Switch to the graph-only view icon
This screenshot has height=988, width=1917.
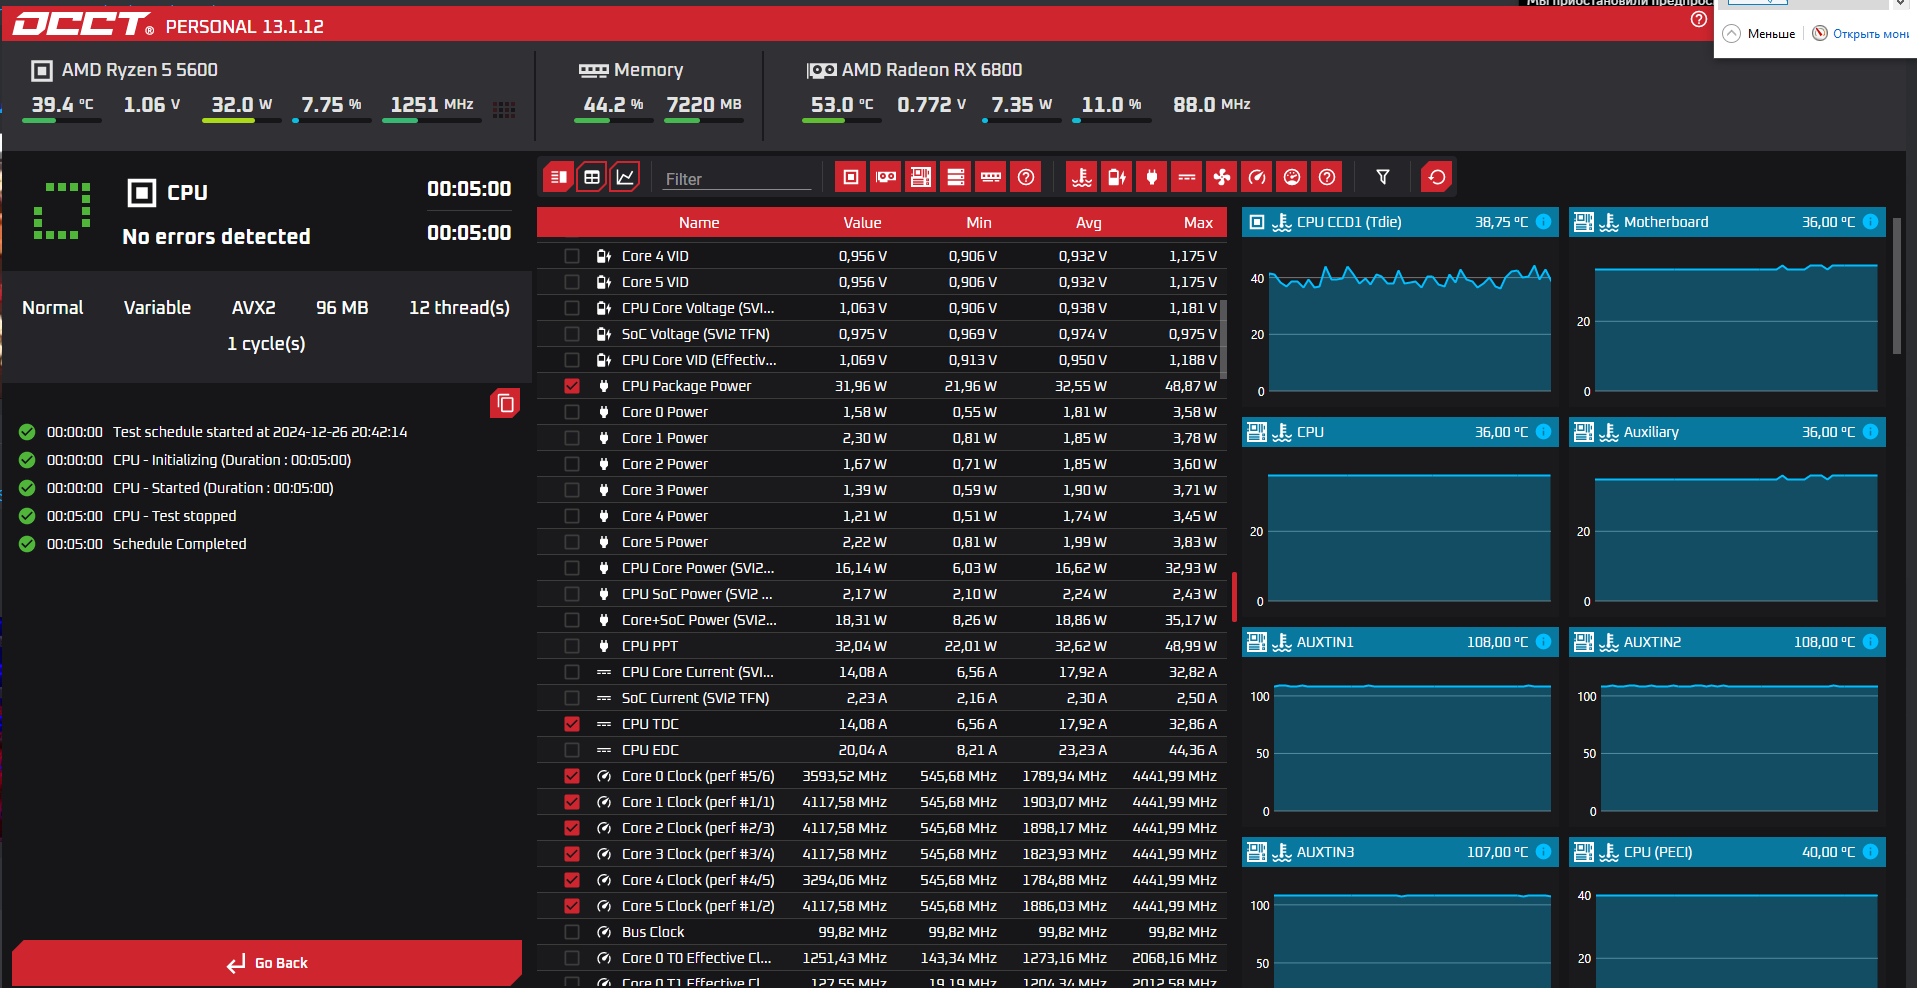(625, 177)
